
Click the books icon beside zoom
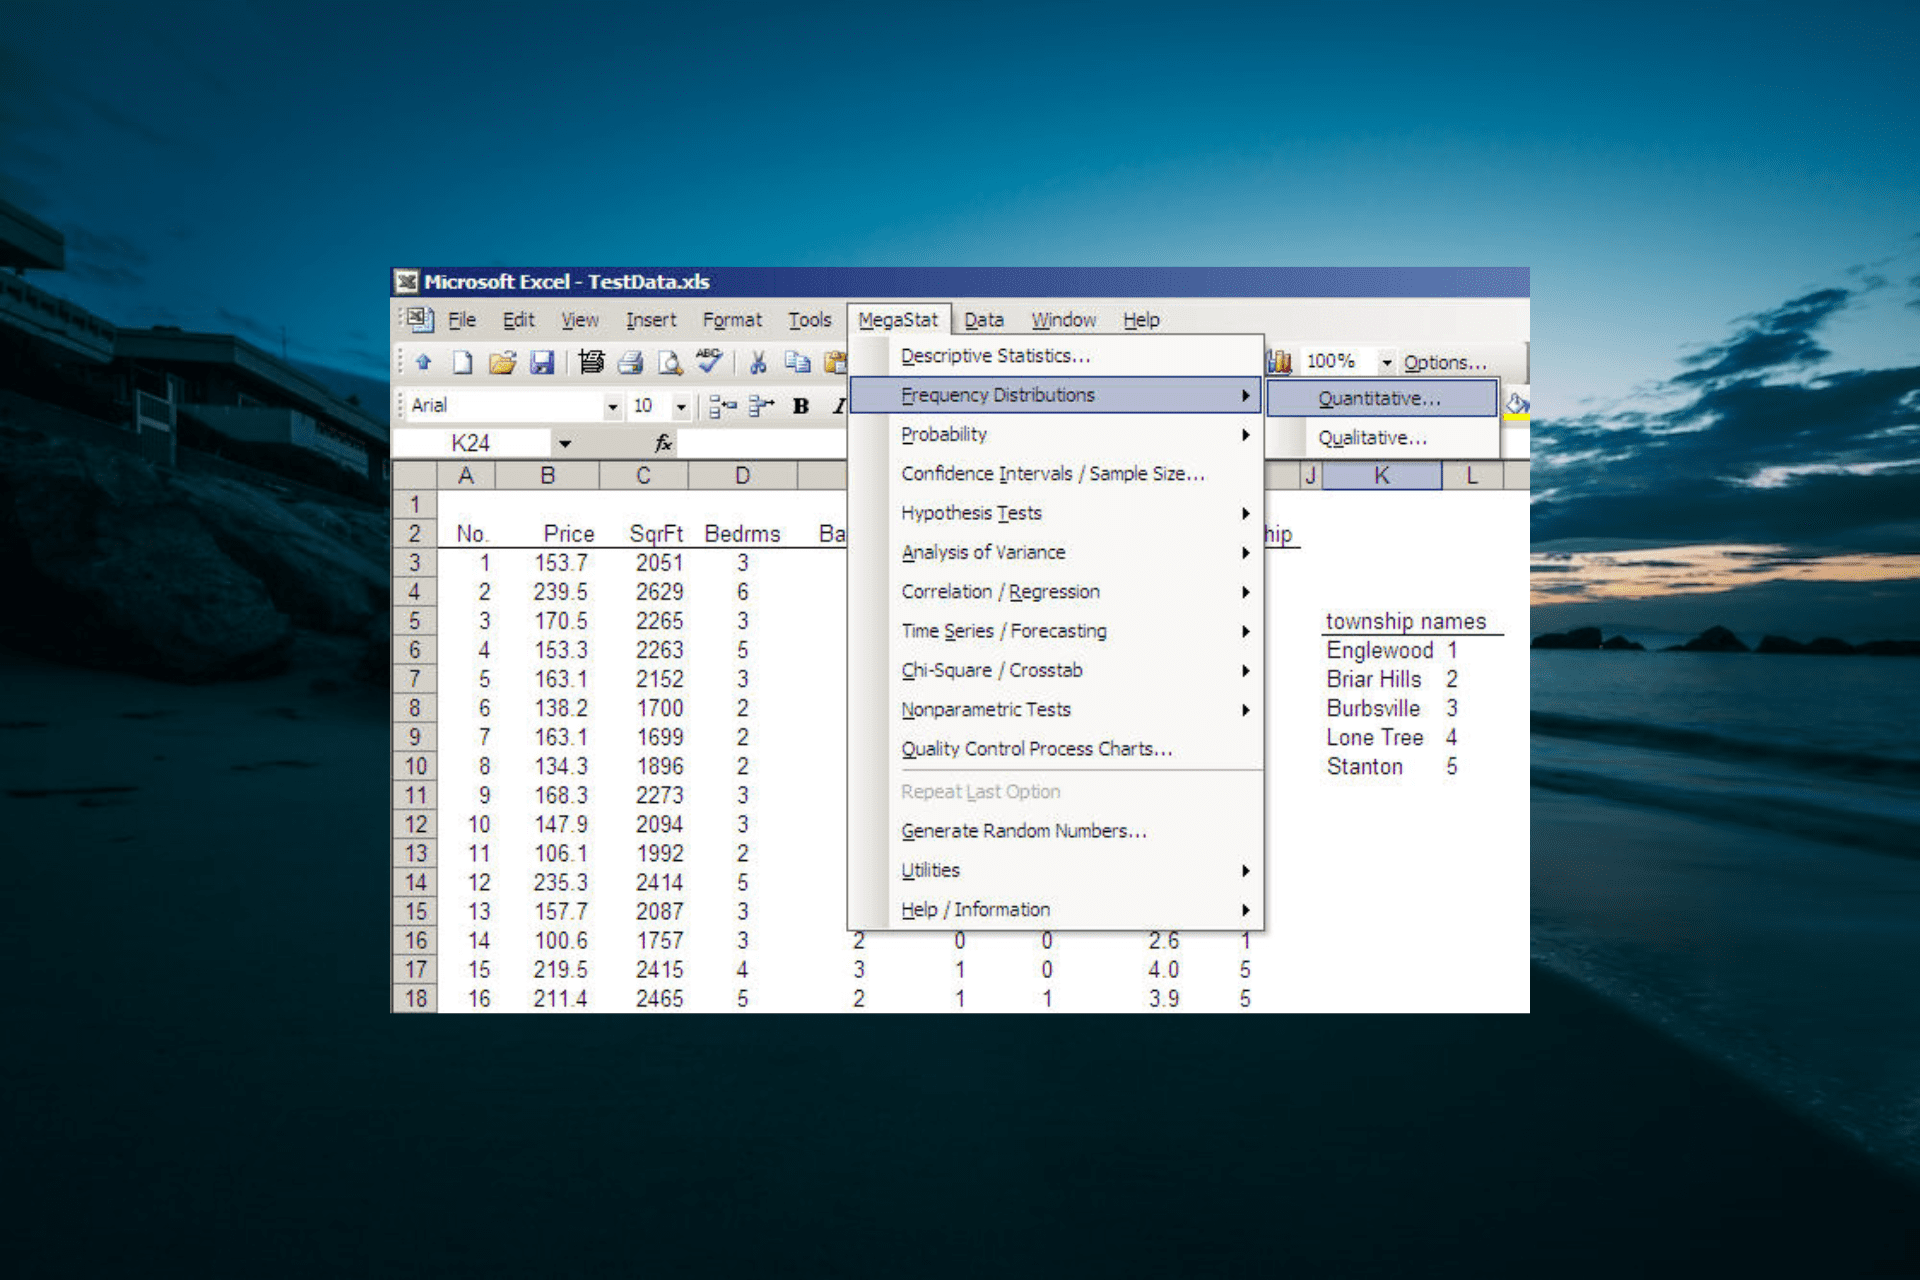pos(1279,361)
